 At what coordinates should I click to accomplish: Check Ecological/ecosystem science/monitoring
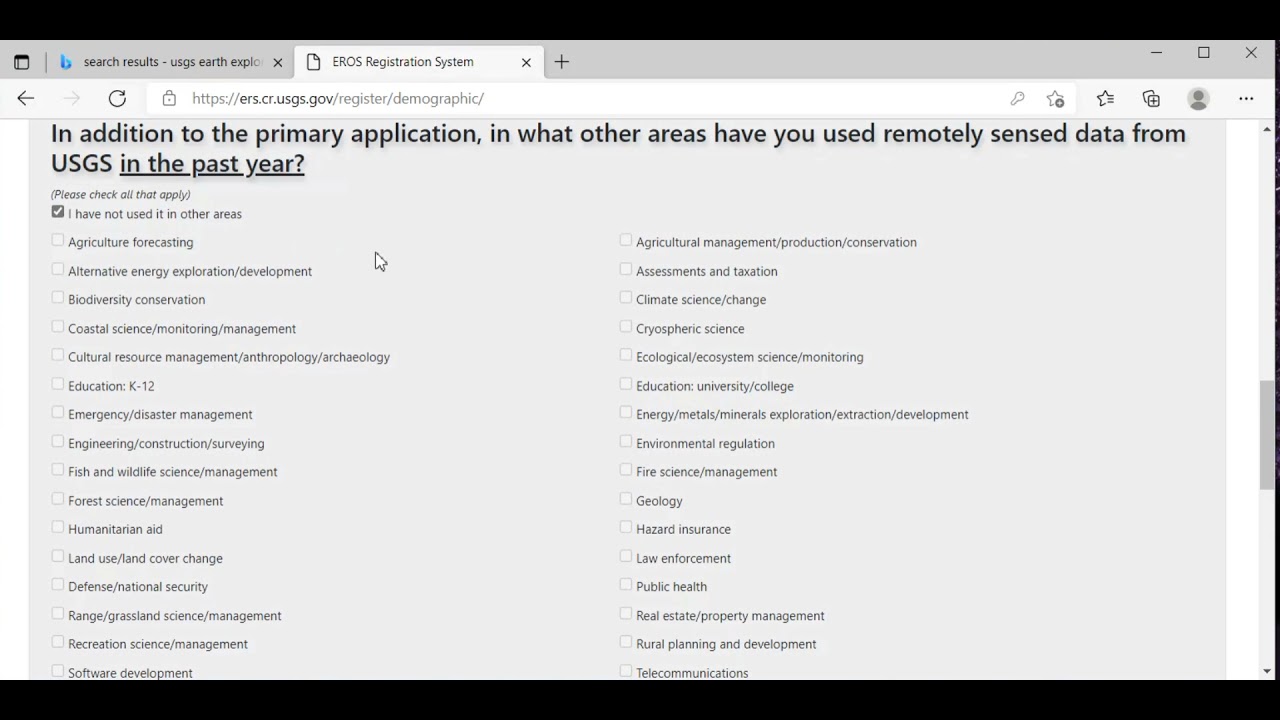point(626,355)
